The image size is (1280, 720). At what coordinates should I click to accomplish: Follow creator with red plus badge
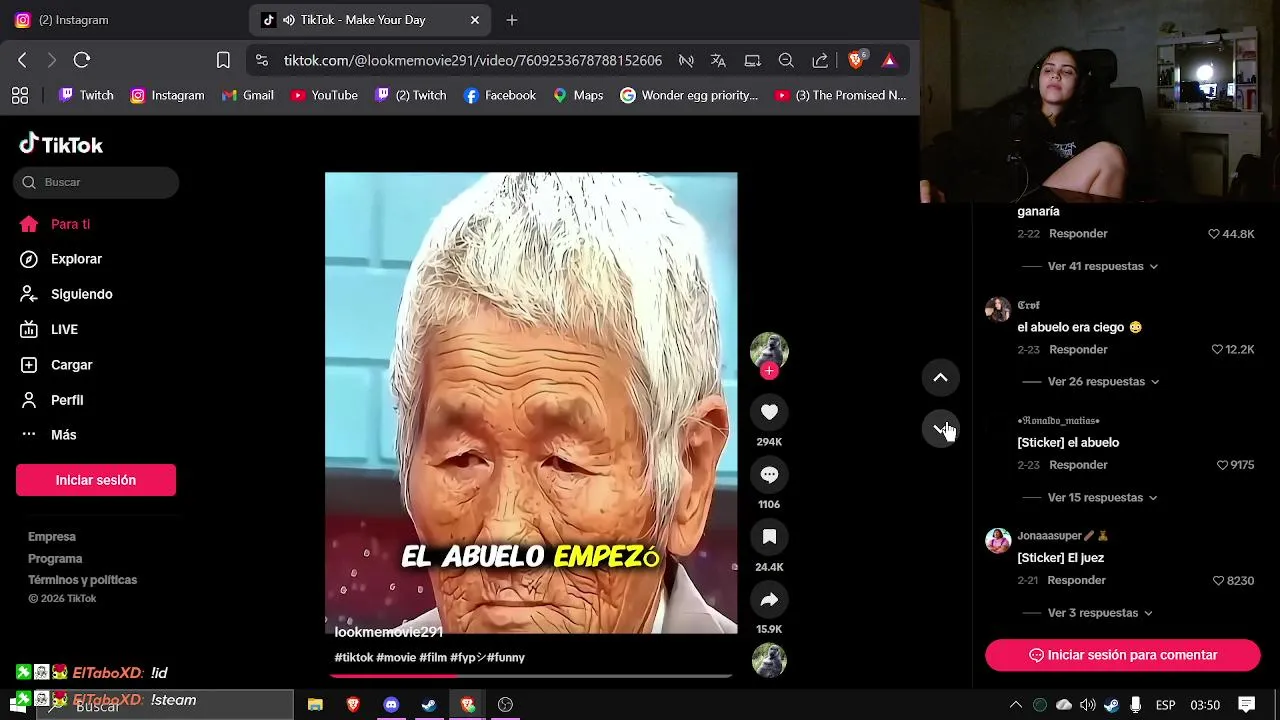(769, 371)
